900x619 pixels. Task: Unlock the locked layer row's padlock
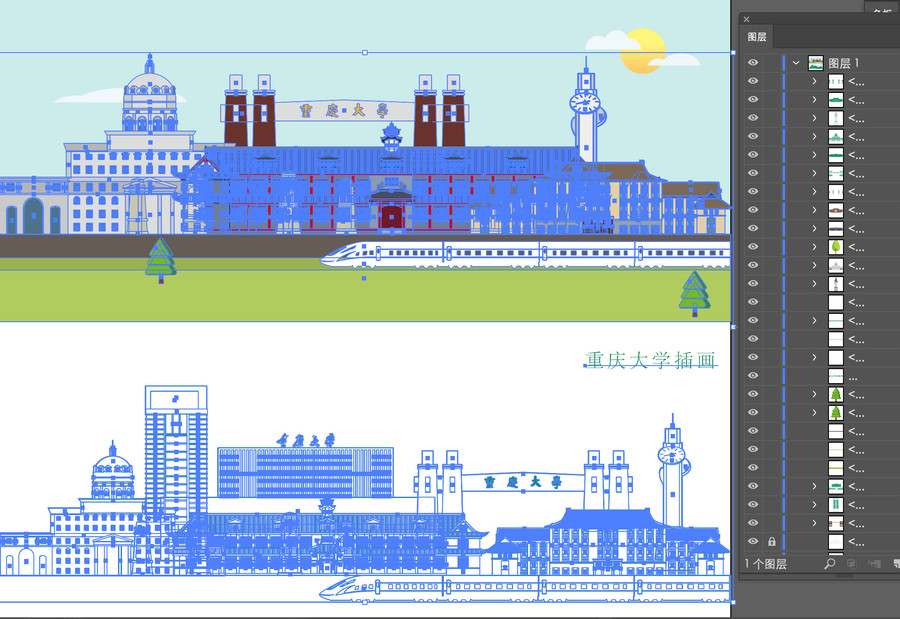[771, 541]
